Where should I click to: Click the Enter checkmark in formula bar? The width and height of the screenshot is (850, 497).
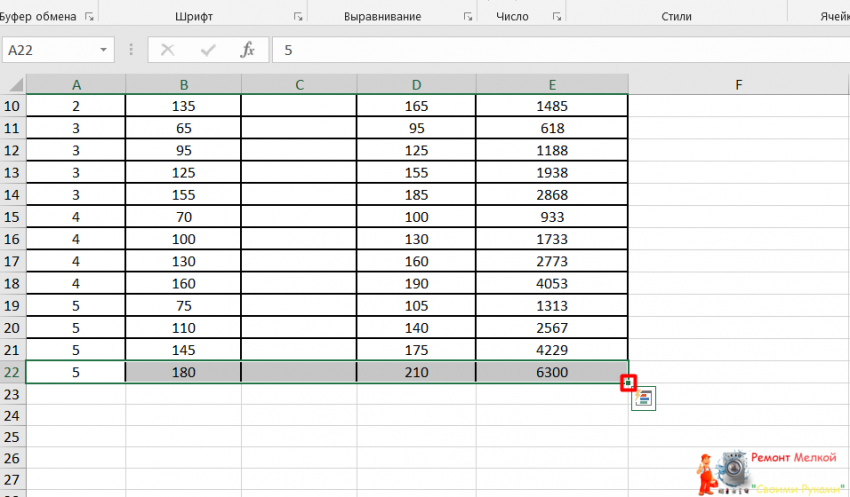[208, 50]
